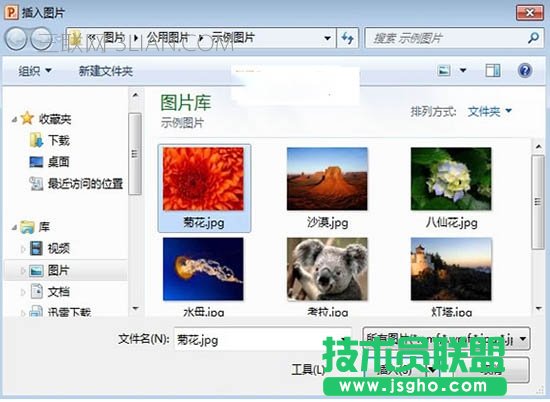The image size is (550, 402).
Task: Select 八仙花.jpg thumbnail
Action: pos(451,179)
